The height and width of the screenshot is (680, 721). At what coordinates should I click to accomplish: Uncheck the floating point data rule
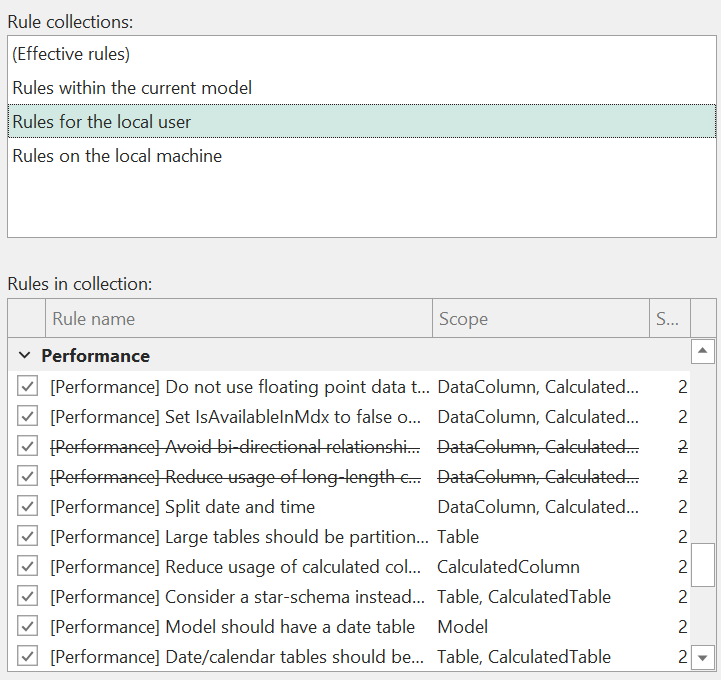[x=27, y=387]
